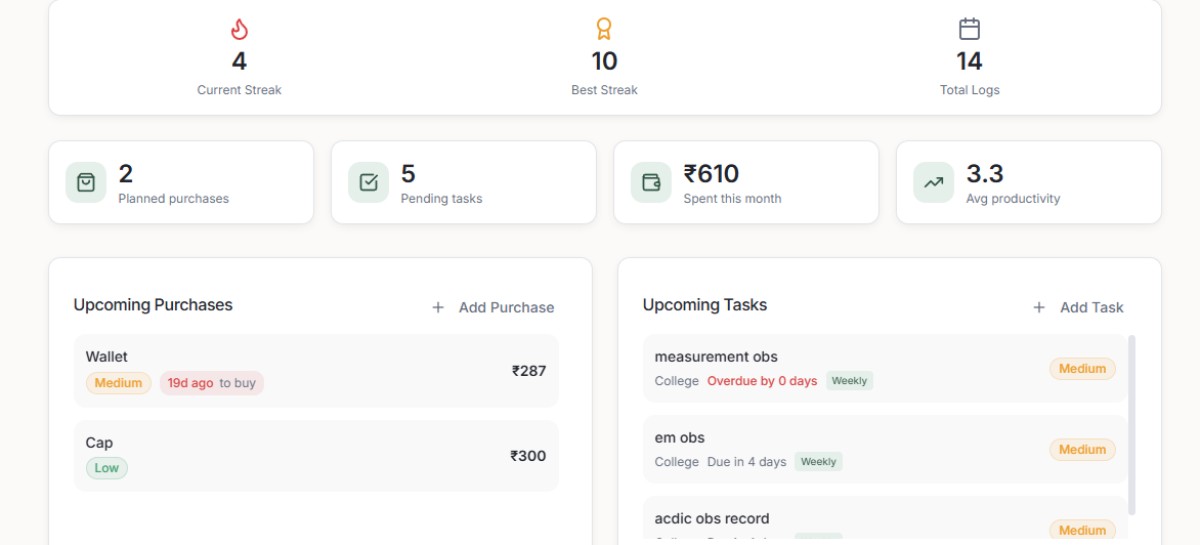Screen dimensions: 1200x545
Task: Click the Best Streak award ribbon icon
Action: (604, 29)
